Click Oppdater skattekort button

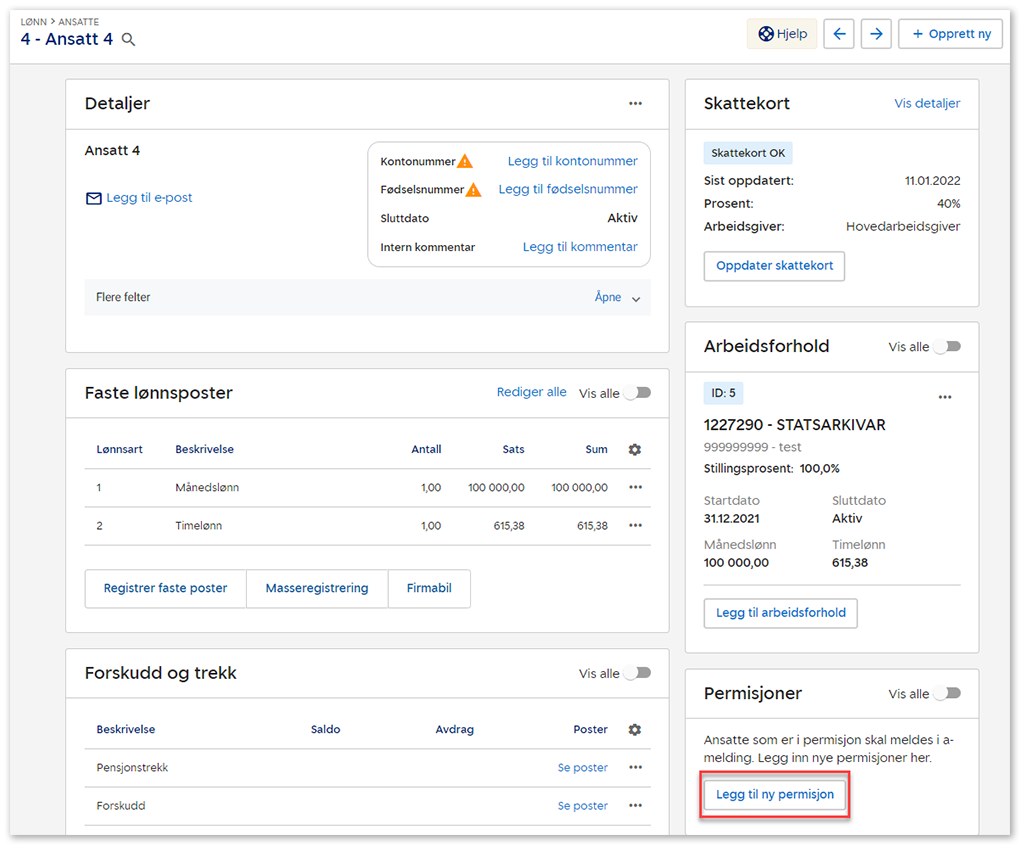click(x=774, y=266)
